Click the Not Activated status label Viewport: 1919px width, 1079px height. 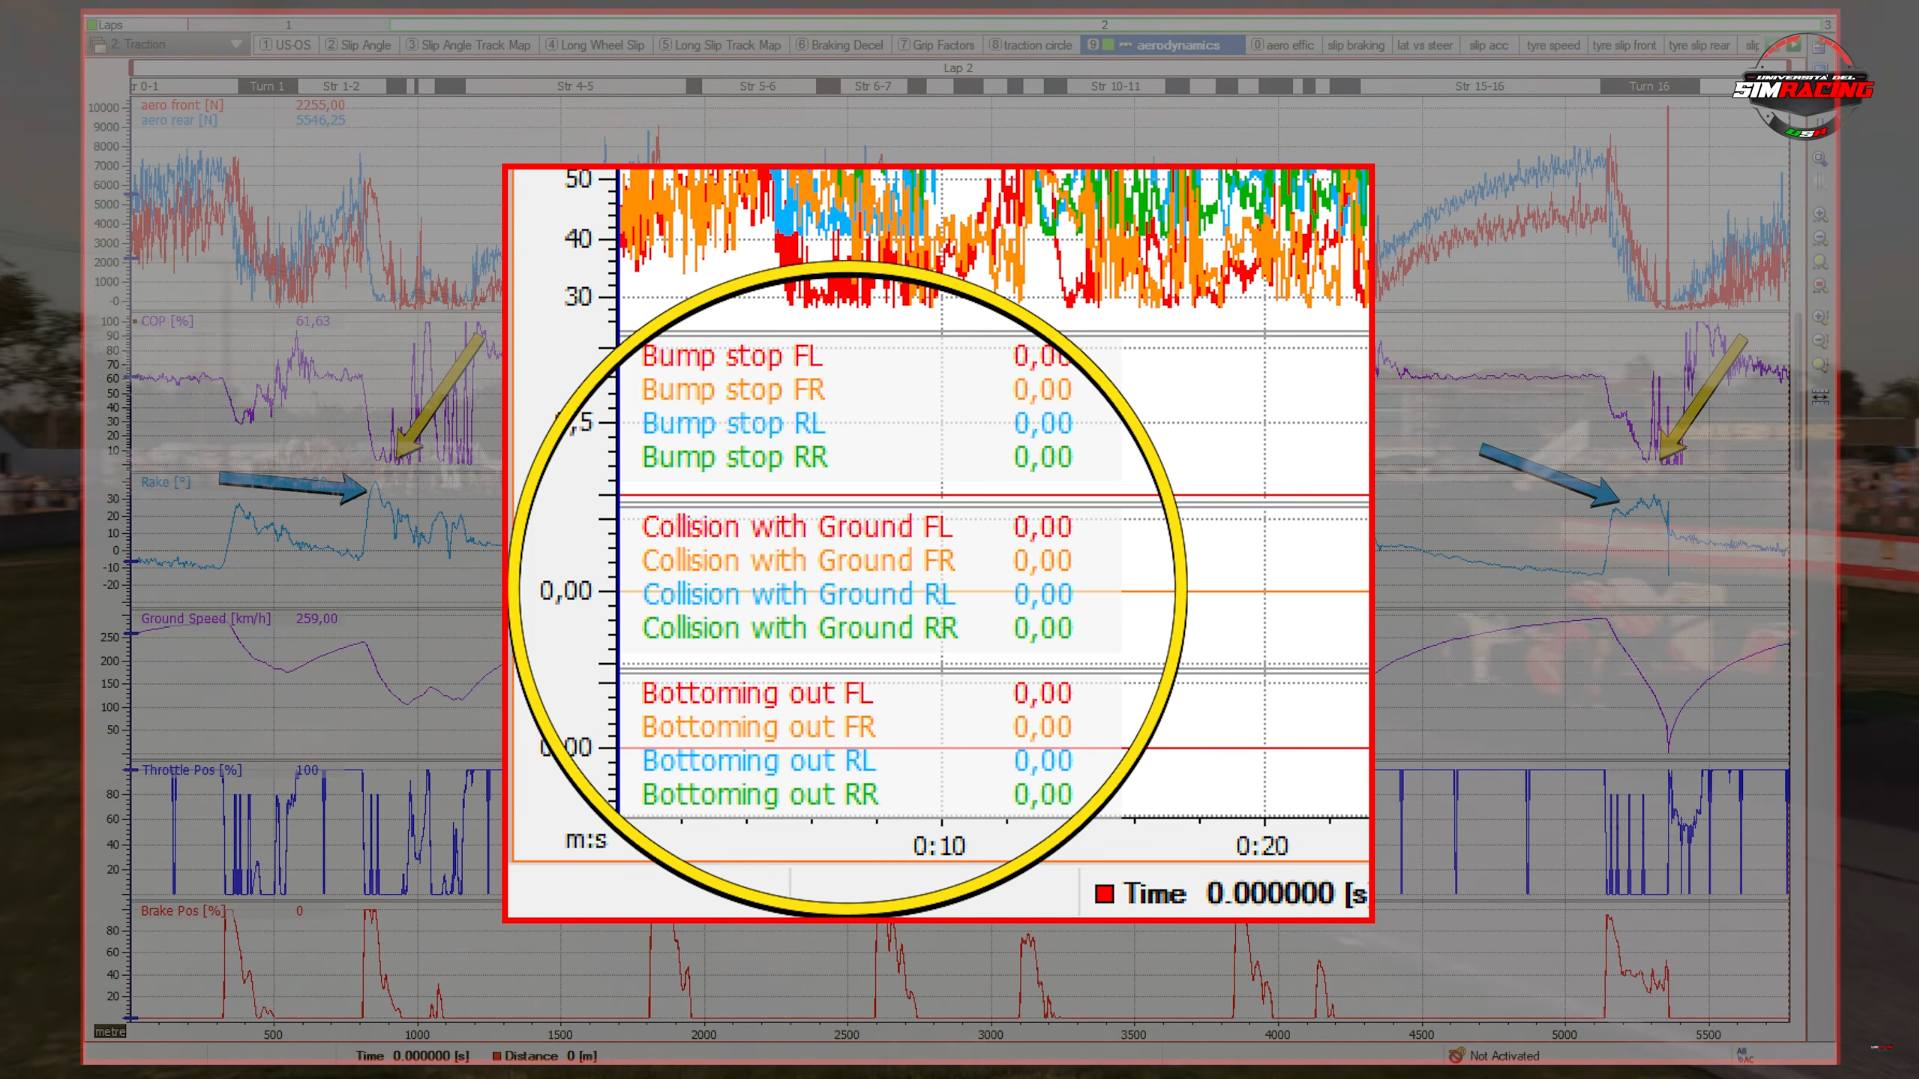pos(1503,1056)
